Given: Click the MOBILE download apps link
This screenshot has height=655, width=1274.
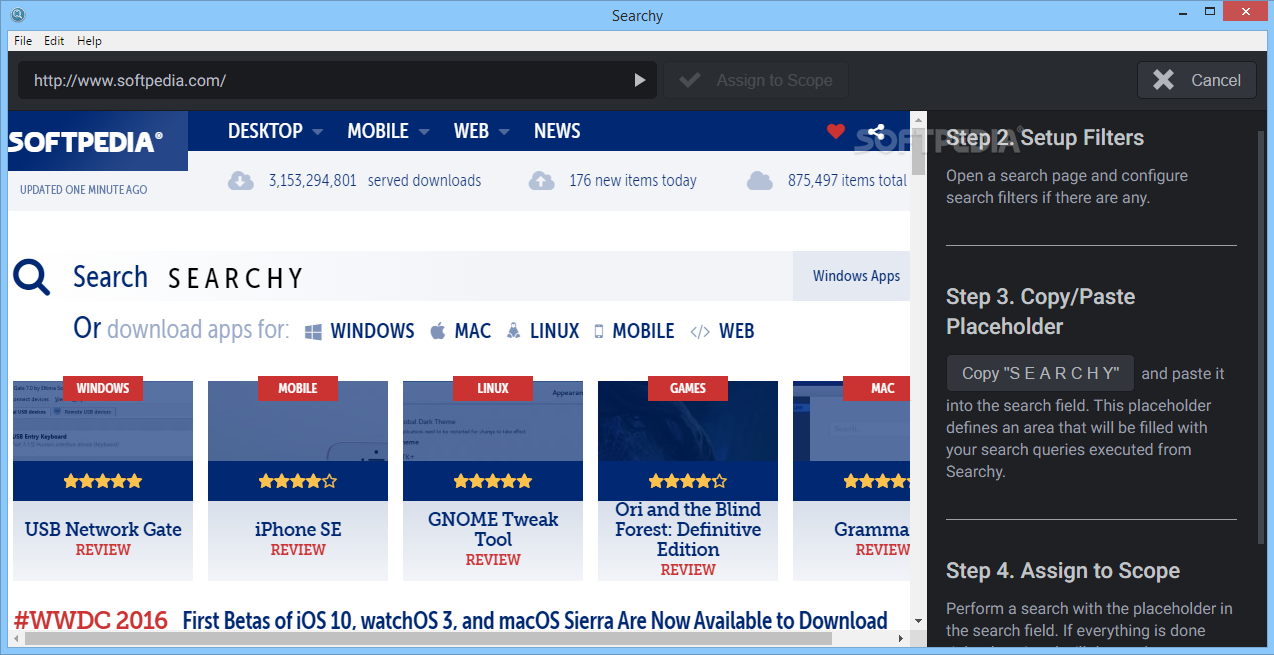Looking at the screenshot, I should click(x=634, y=331).
